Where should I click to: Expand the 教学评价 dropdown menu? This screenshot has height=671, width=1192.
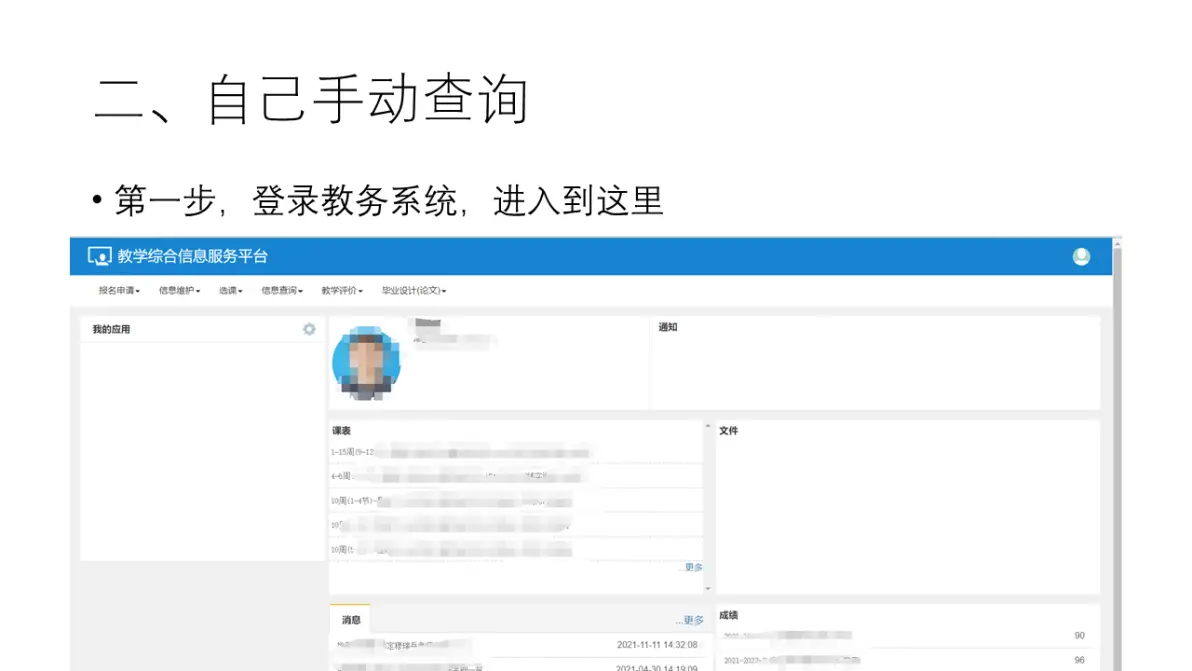(x=342, y=290)
